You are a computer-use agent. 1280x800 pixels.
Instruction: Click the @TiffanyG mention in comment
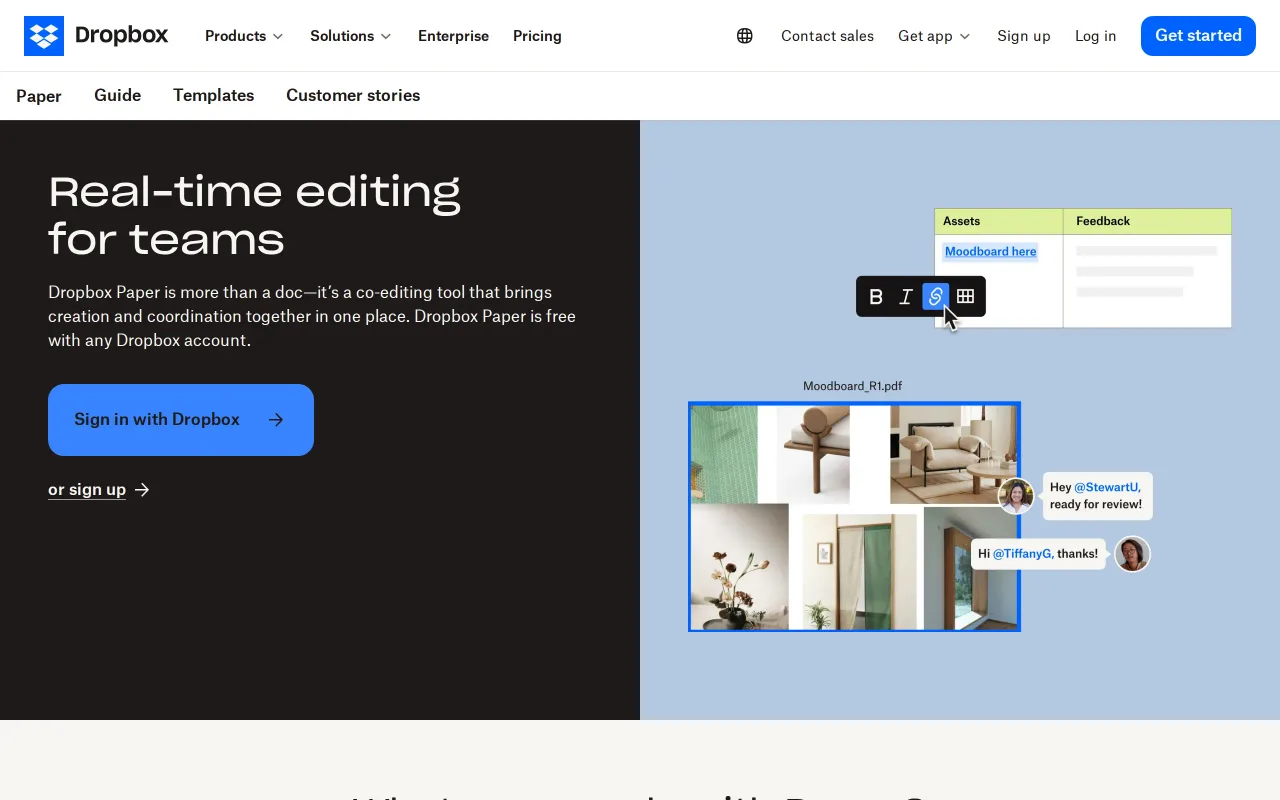coord(1023,554)
